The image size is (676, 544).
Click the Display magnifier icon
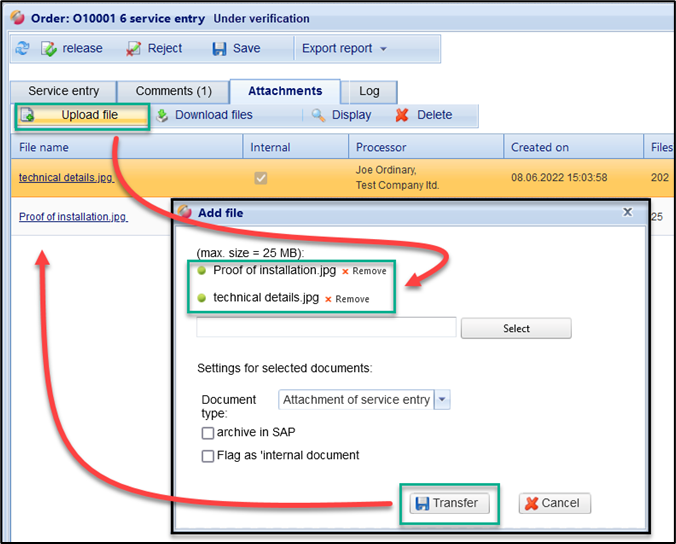318,115
